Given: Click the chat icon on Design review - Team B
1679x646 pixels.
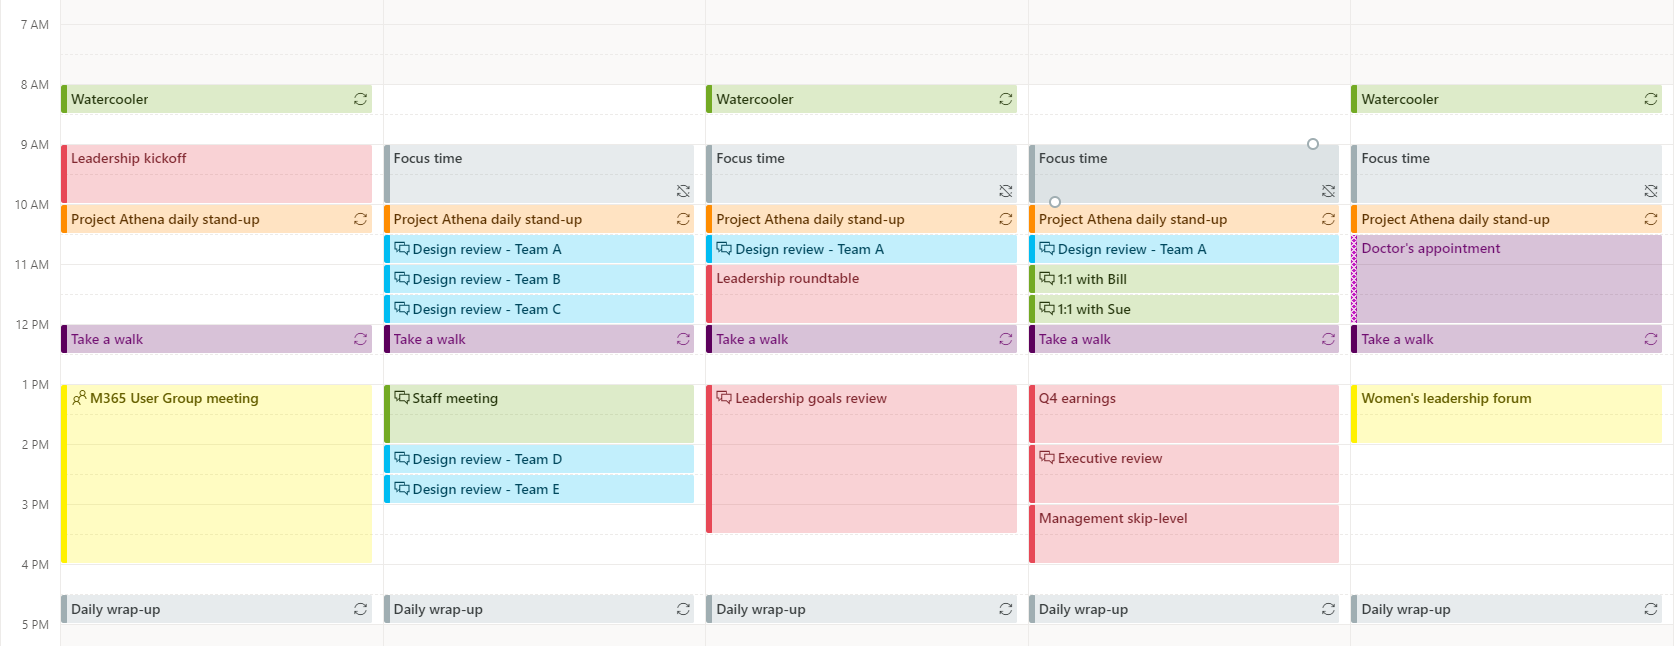Looking at the screenshot, I should (x=402, y=279).
